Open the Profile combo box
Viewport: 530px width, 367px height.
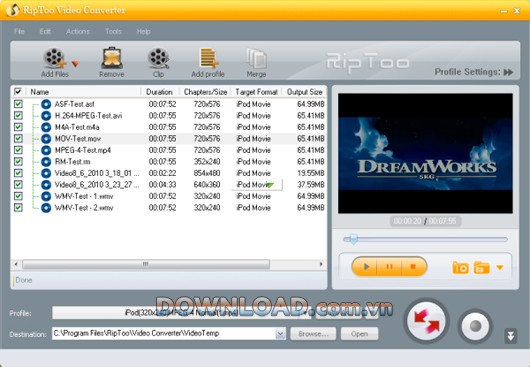point(181,313)
